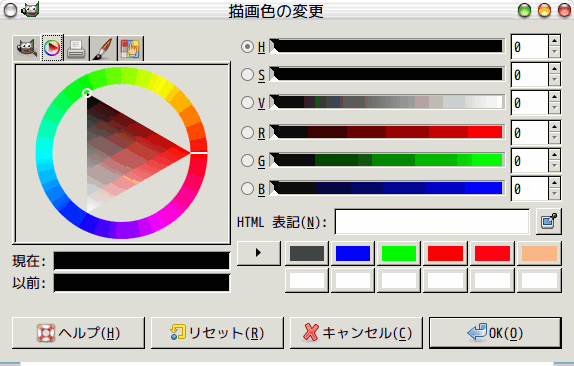574x366 pixels.
Task: Decrease the R value with down arrow
Action: [554, 138]
